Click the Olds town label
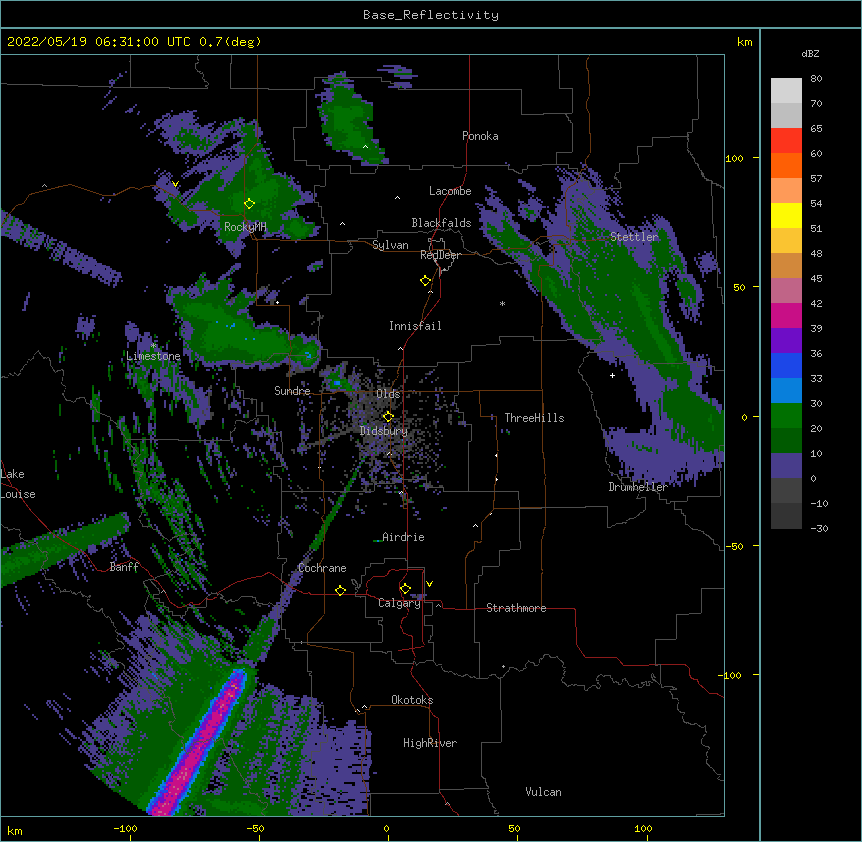The image size is (862, 842). tap(388, 394)
